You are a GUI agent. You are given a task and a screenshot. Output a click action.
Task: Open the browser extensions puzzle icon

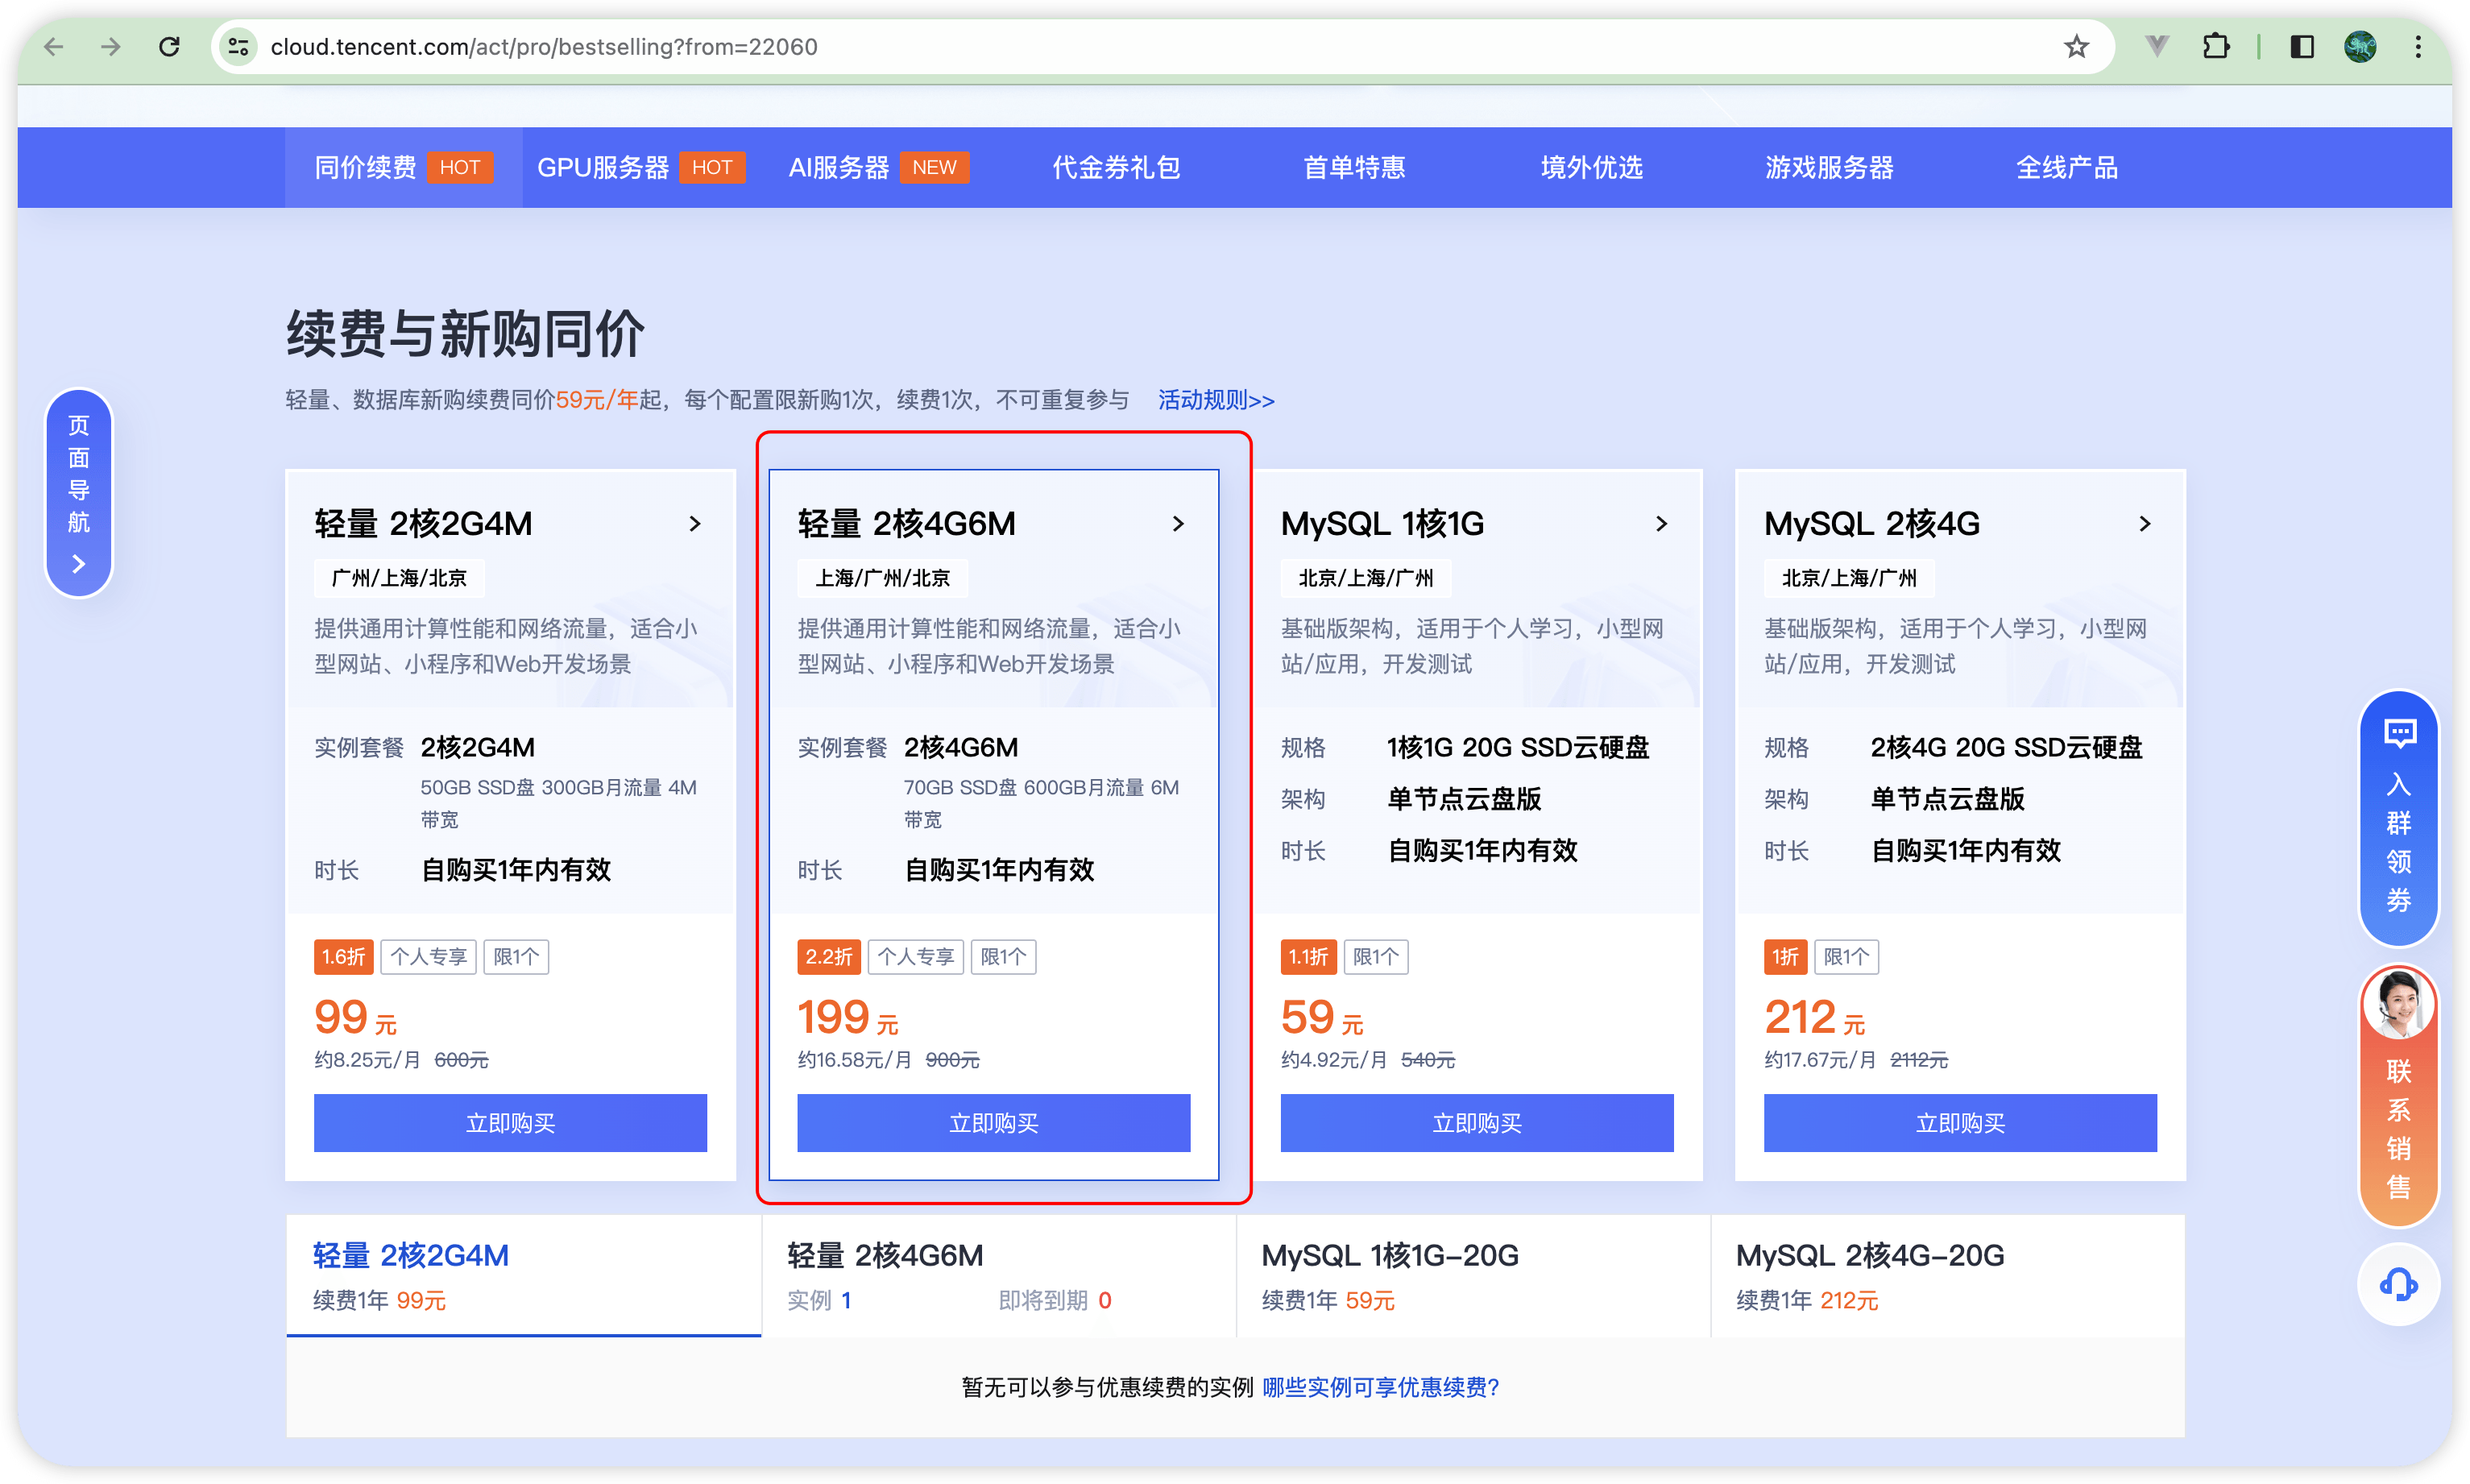point(2216,47)
